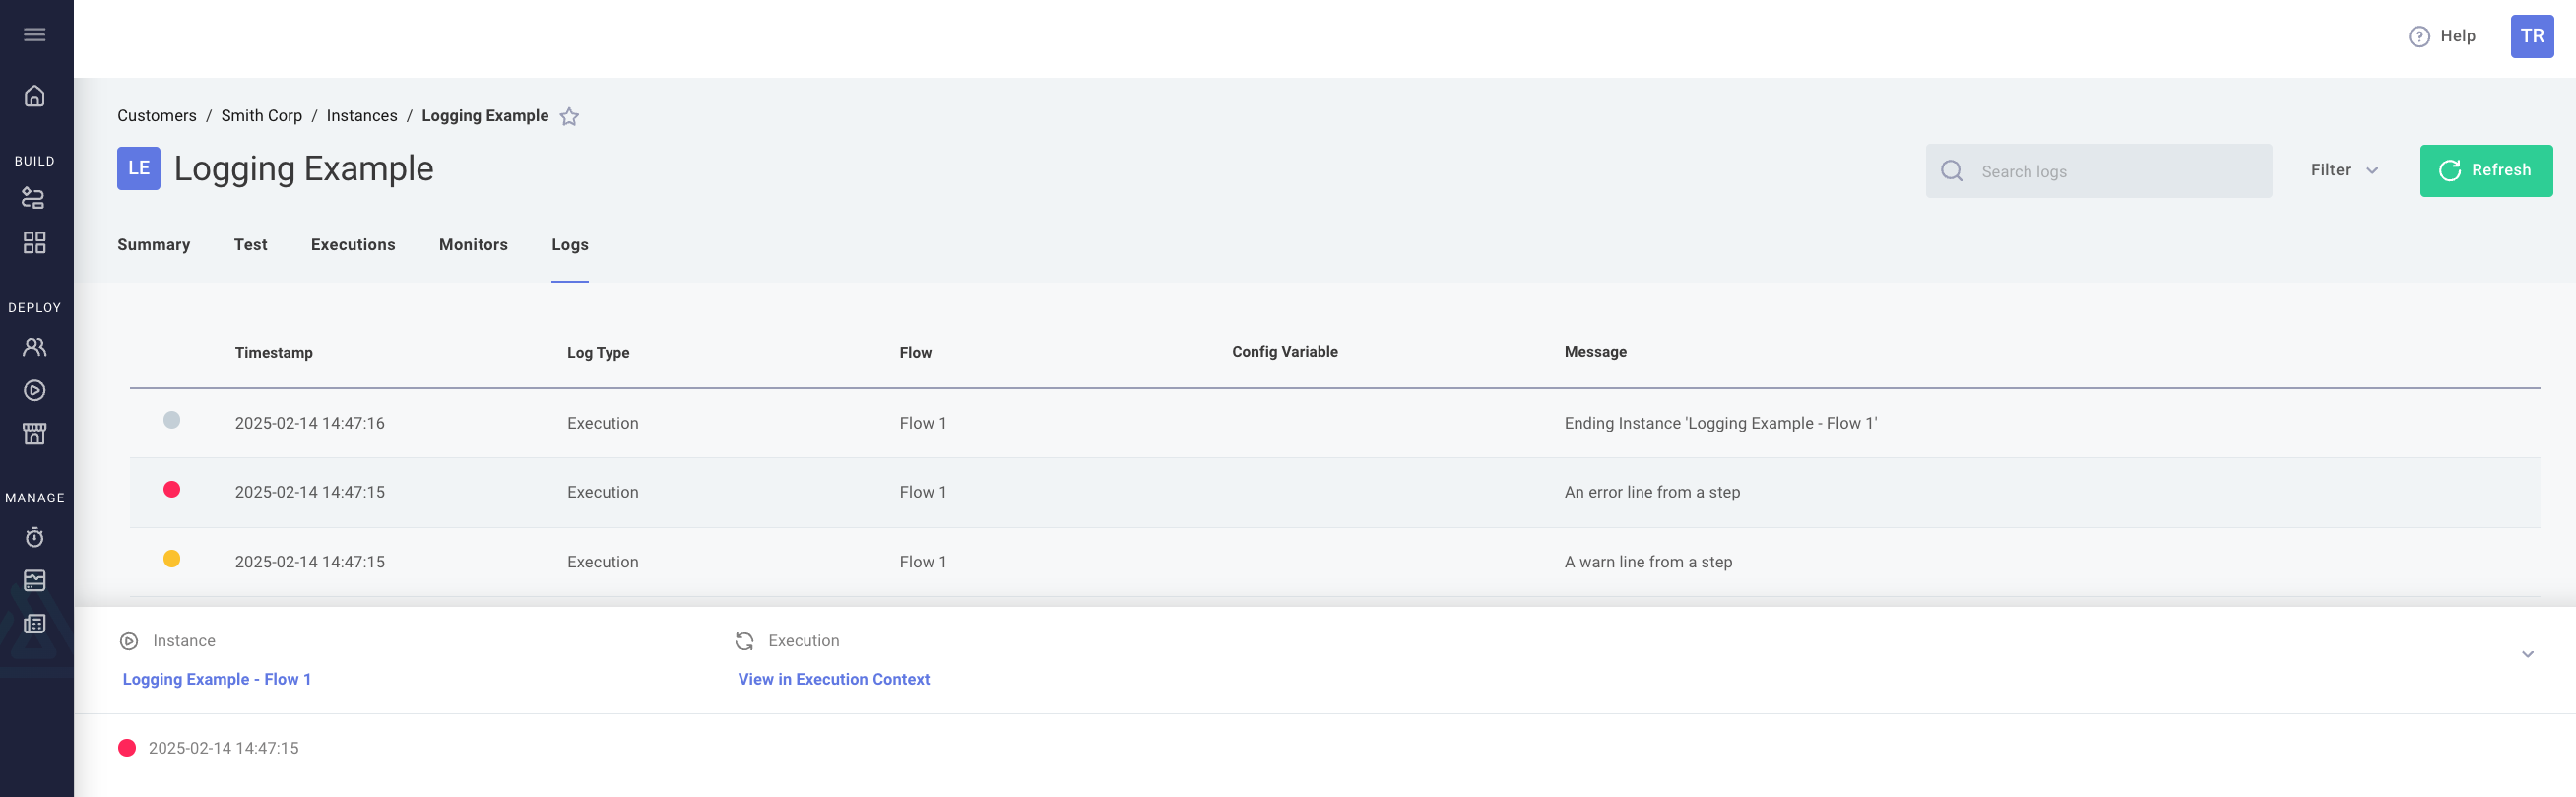The width and height of the screenshot is (2576, 797).
Task: Open Marketplace store icon under Deploy
Action: (35, 434)
